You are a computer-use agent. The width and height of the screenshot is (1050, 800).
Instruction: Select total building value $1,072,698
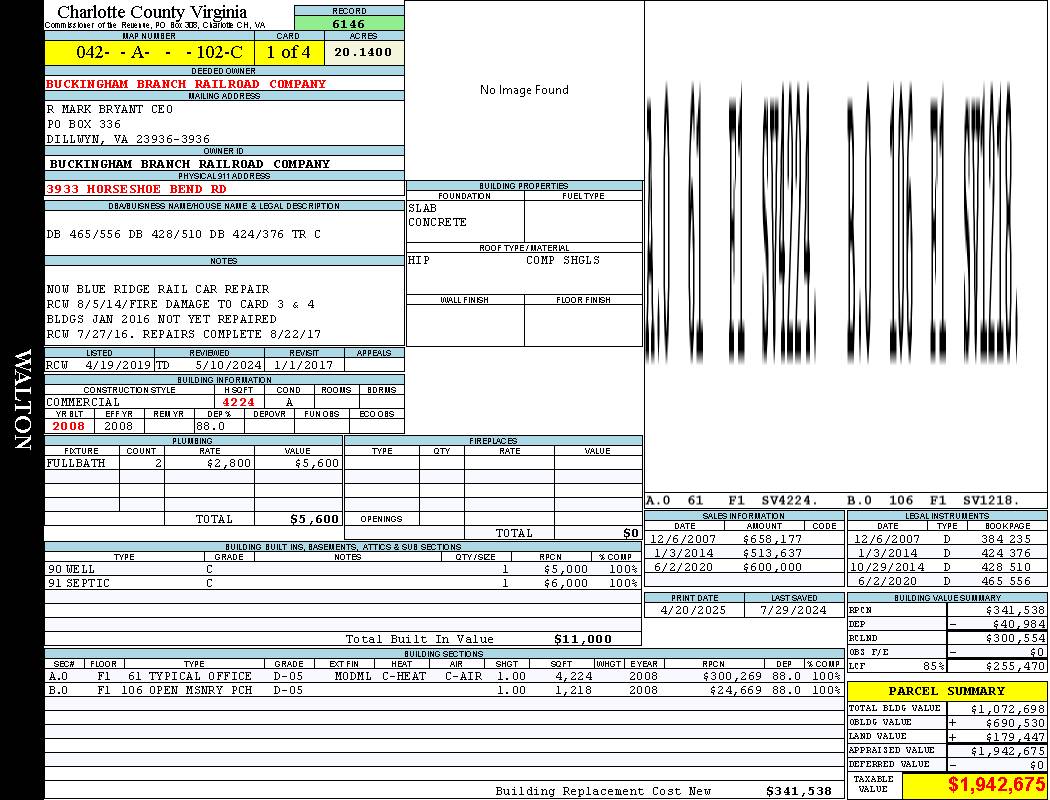click(1008, 709)
